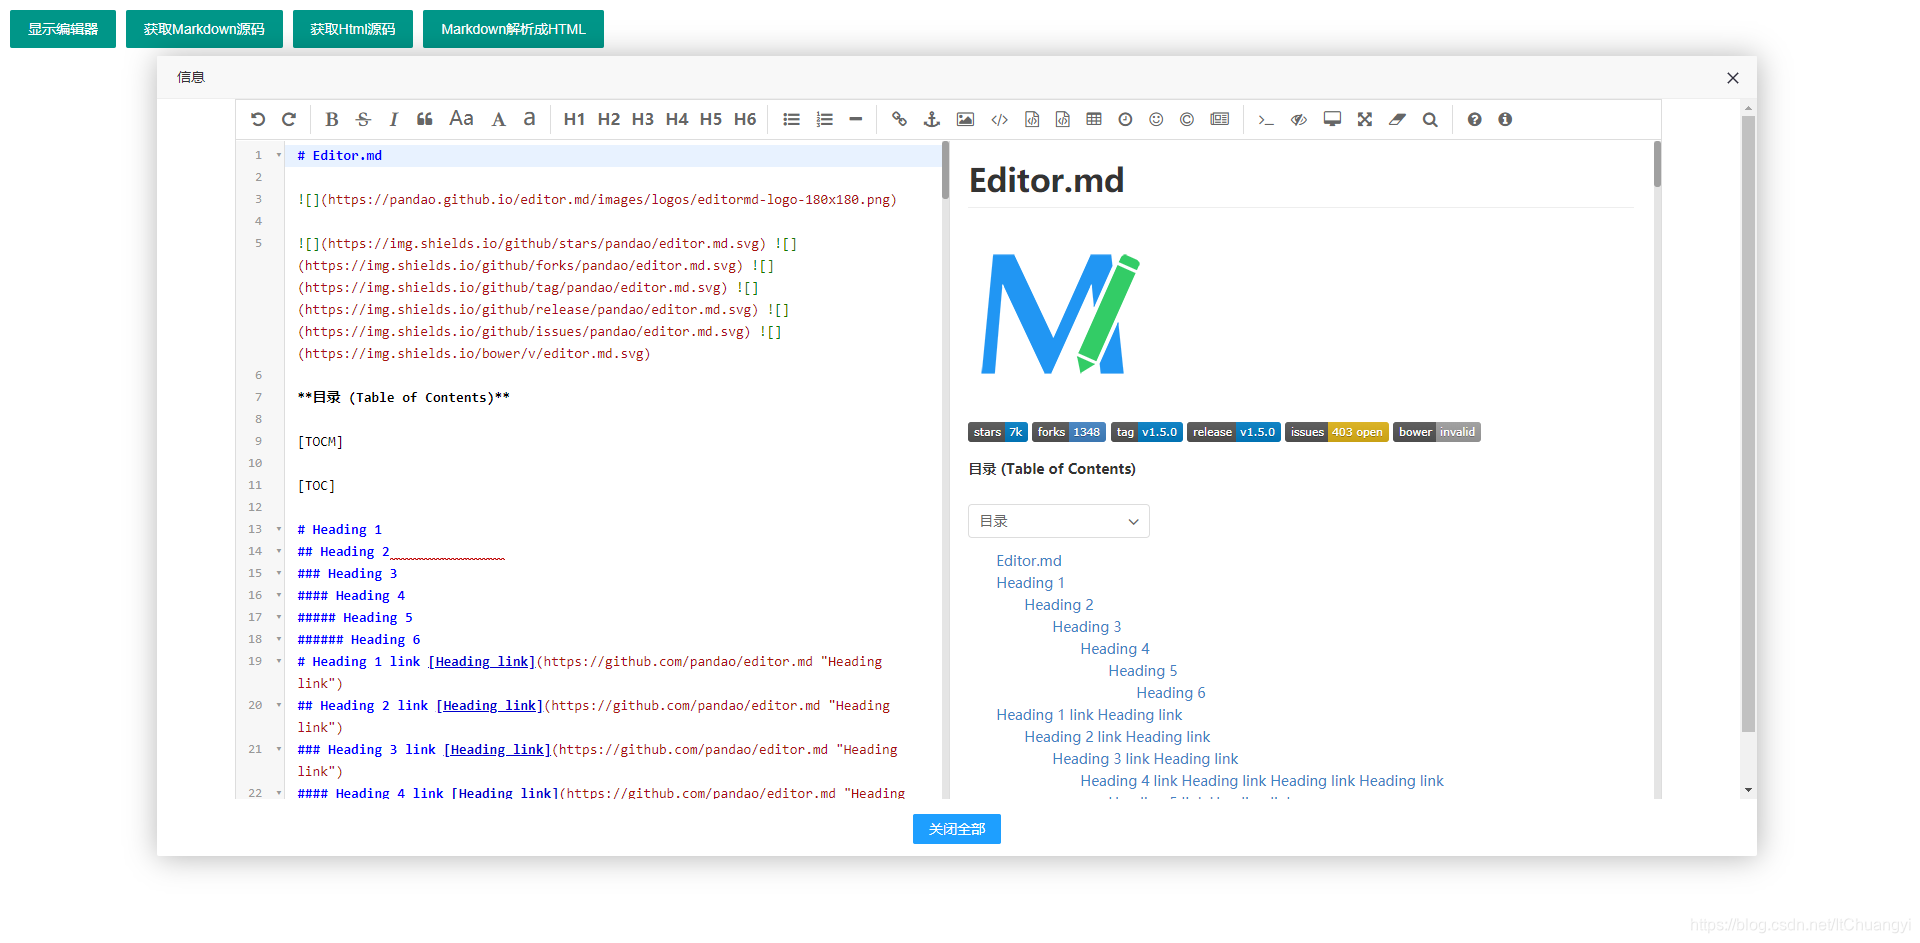Insert H4 heading
This screenshot has height=943, width=1920.
click(677, 119)
